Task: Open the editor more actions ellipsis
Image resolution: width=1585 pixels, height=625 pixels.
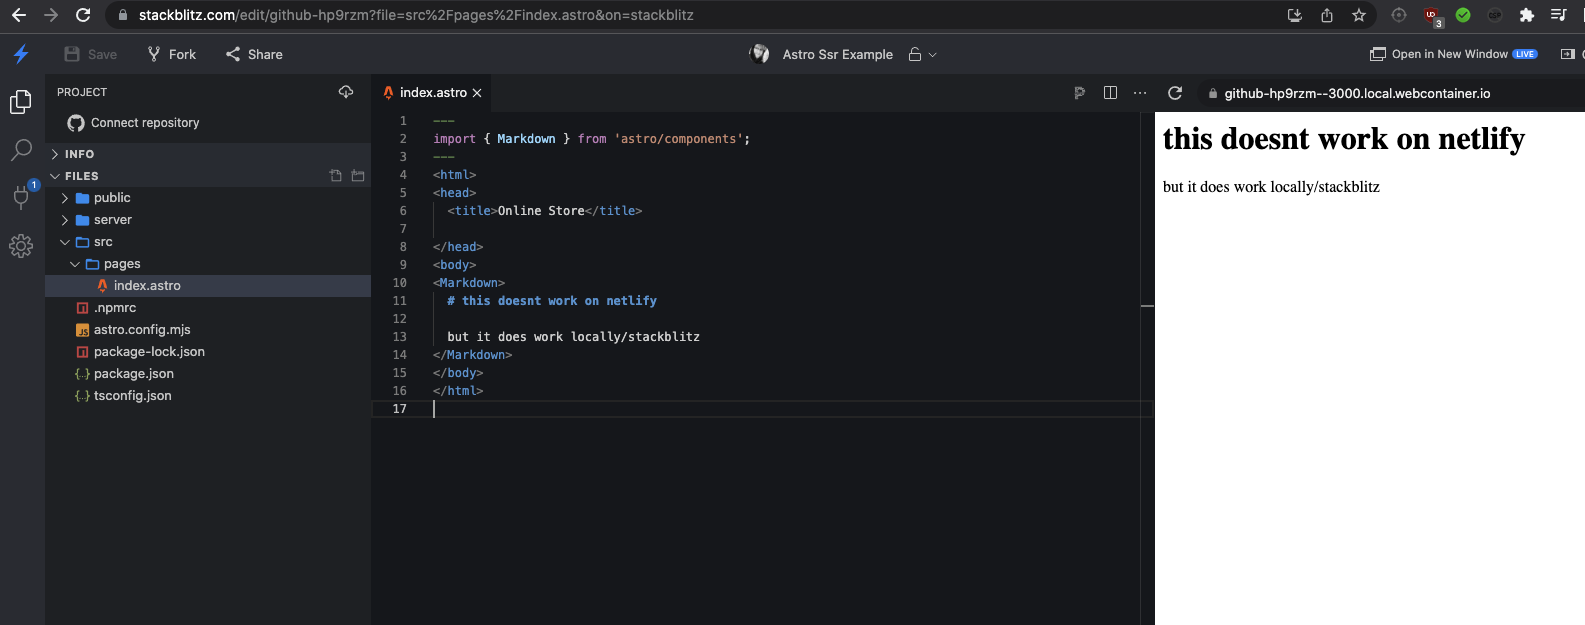Action: pyautogui.click(x=1140, y=93)
